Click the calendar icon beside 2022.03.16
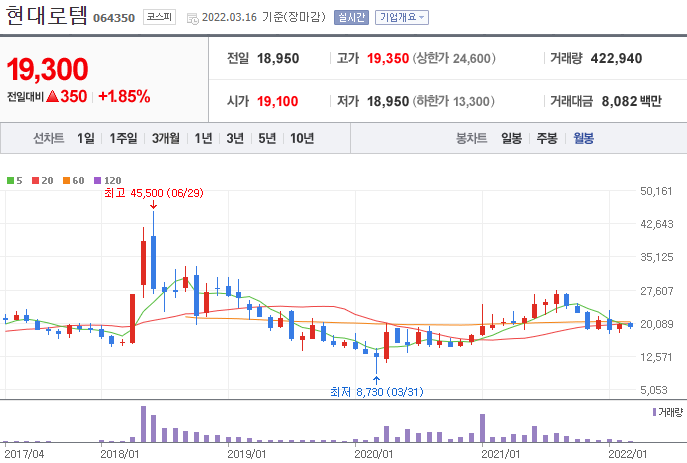 tap(192, 18)
